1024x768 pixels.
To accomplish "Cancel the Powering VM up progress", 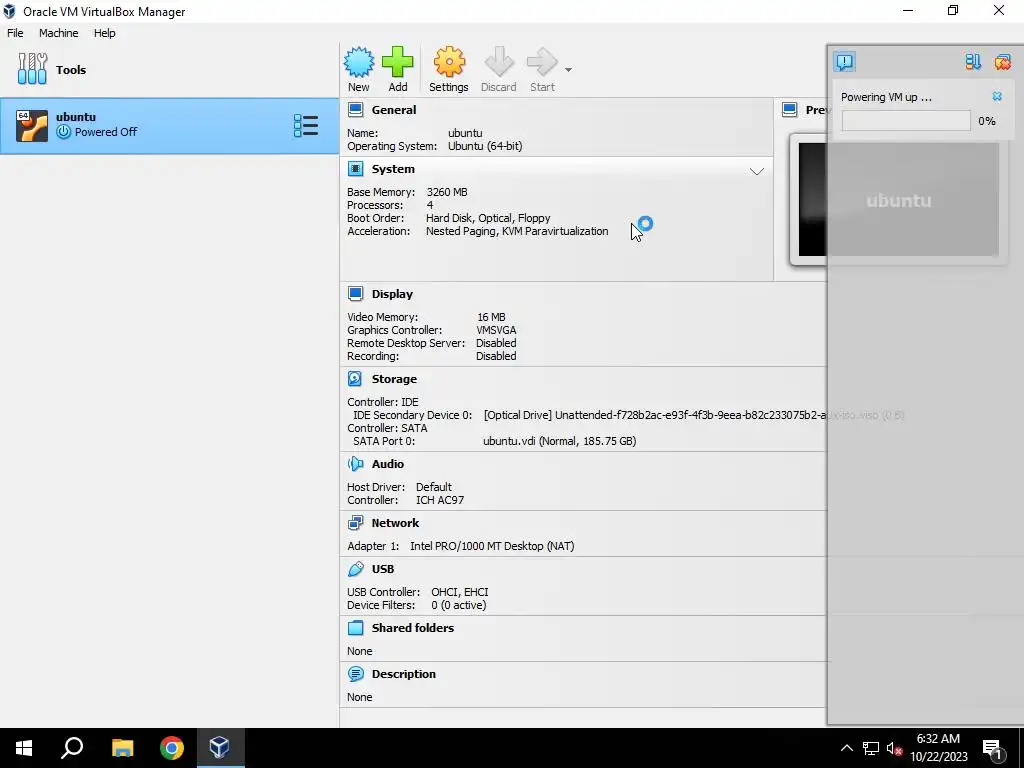I will (x=997, y=97).
